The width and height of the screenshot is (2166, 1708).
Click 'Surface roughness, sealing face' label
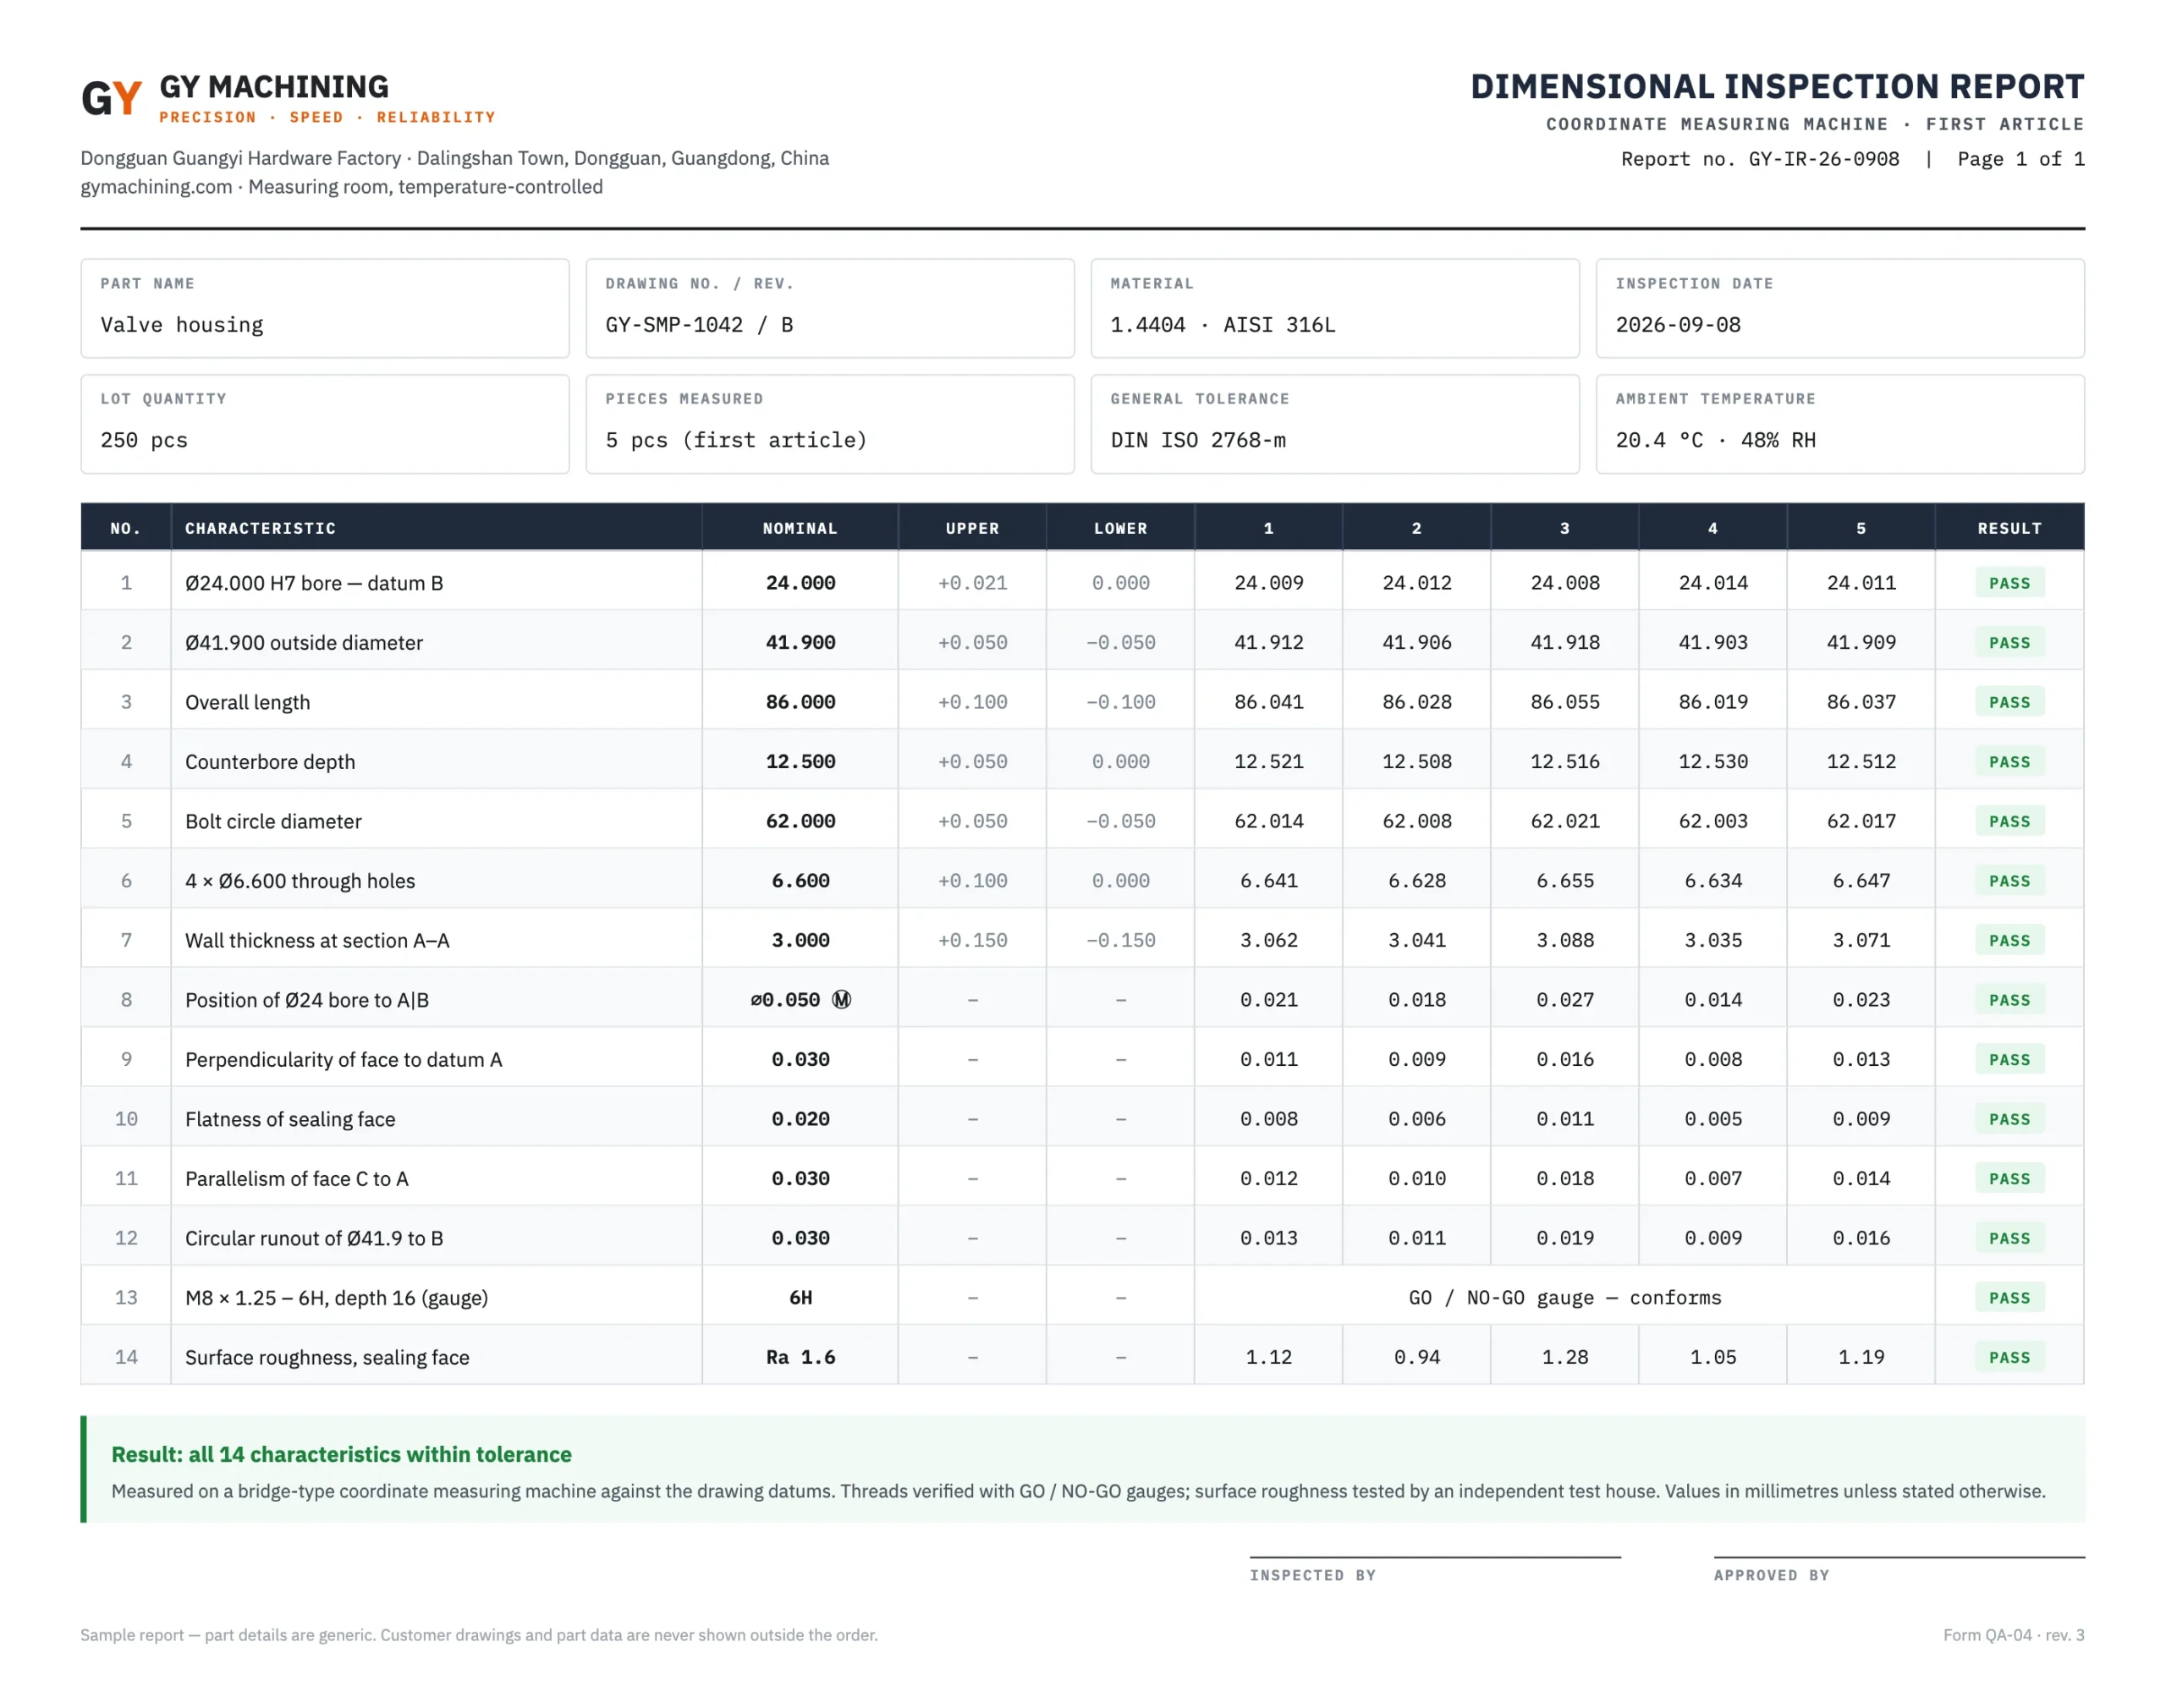pos(327,1357)
